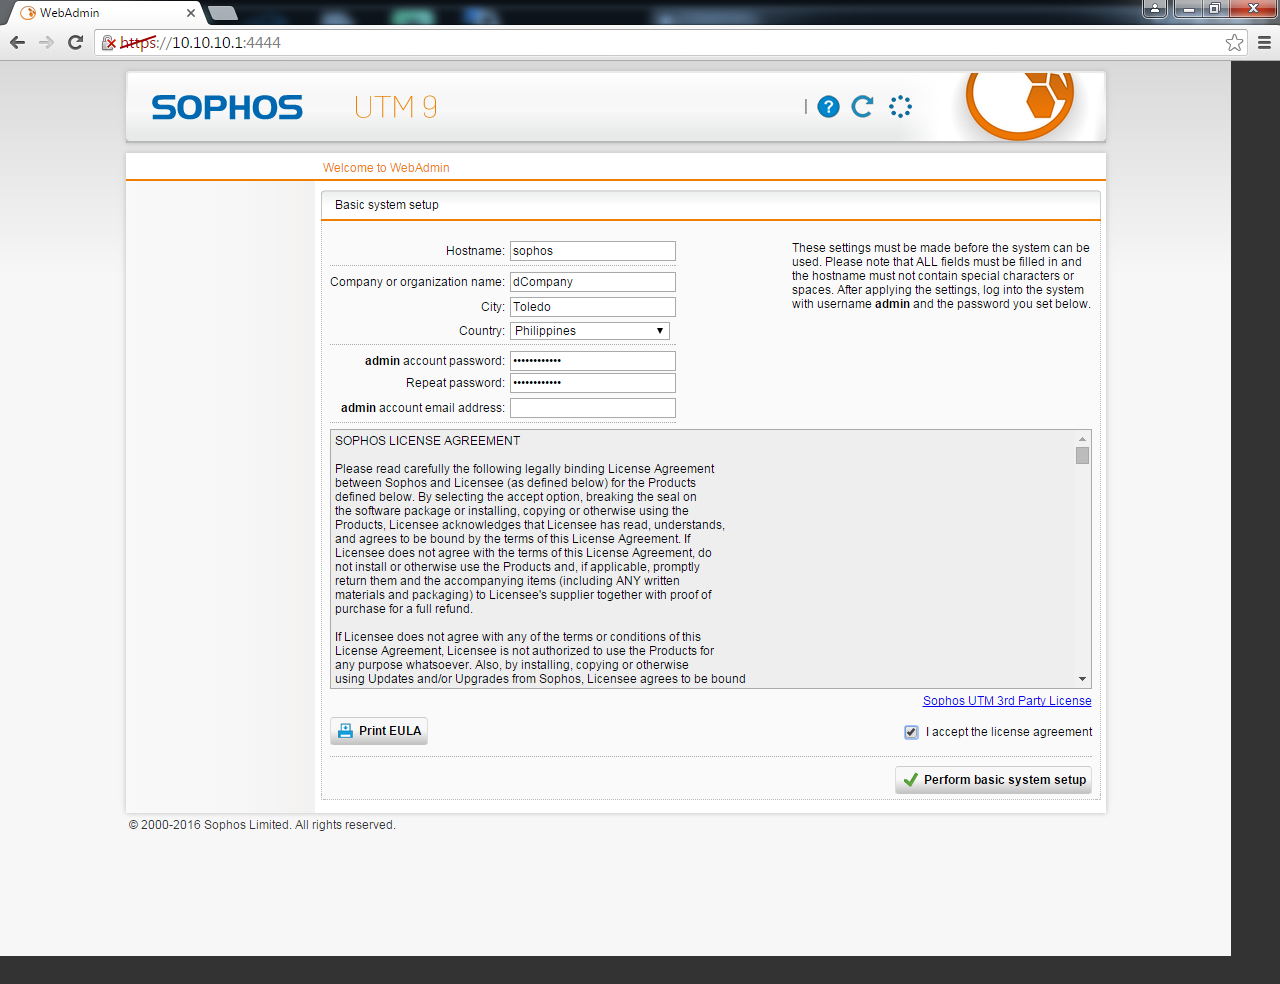Viewport: 1280px width, 984px height.
Task: Bookmark this page with the star icon
Action: click(x=1235, y=42)
